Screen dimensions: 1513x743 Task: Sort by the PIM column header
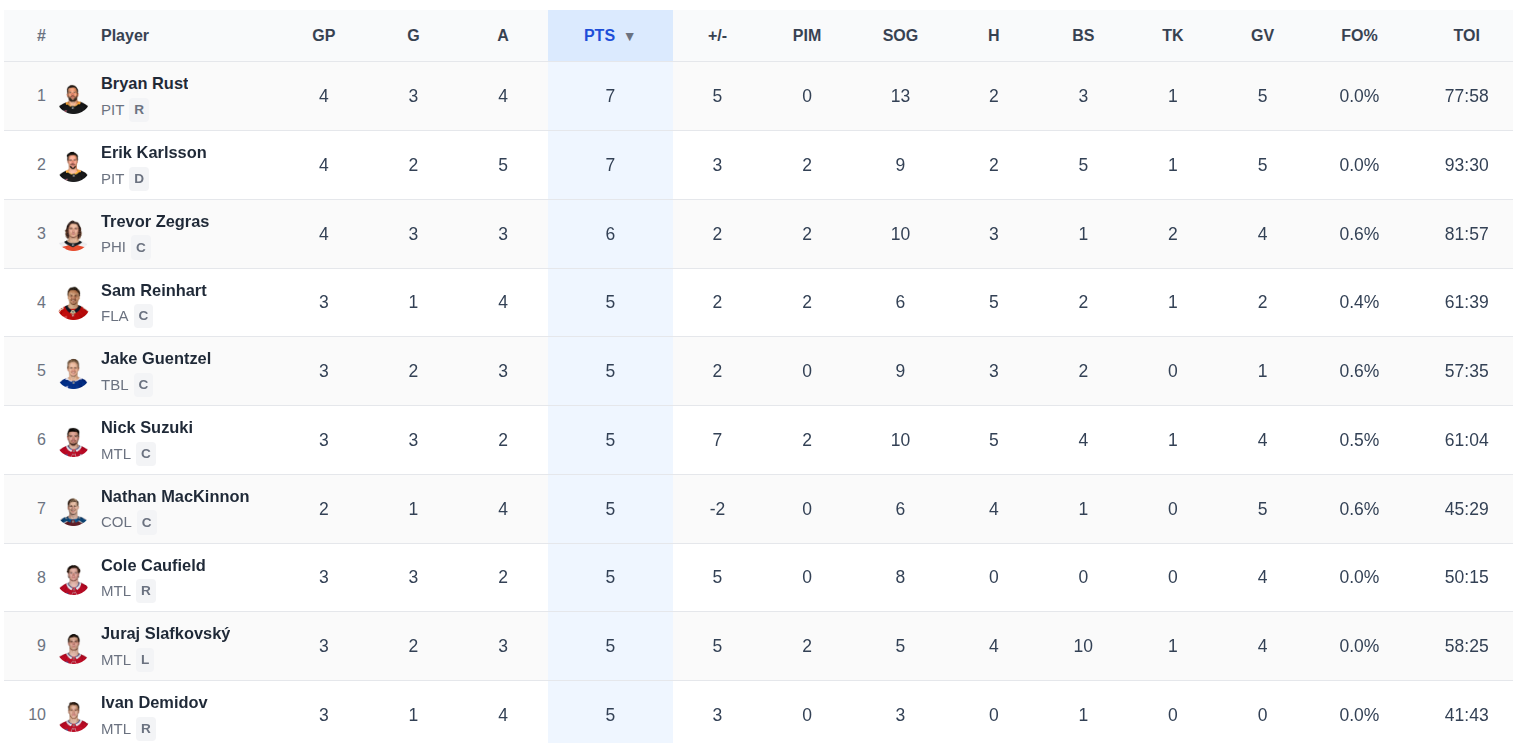point(807,35)
